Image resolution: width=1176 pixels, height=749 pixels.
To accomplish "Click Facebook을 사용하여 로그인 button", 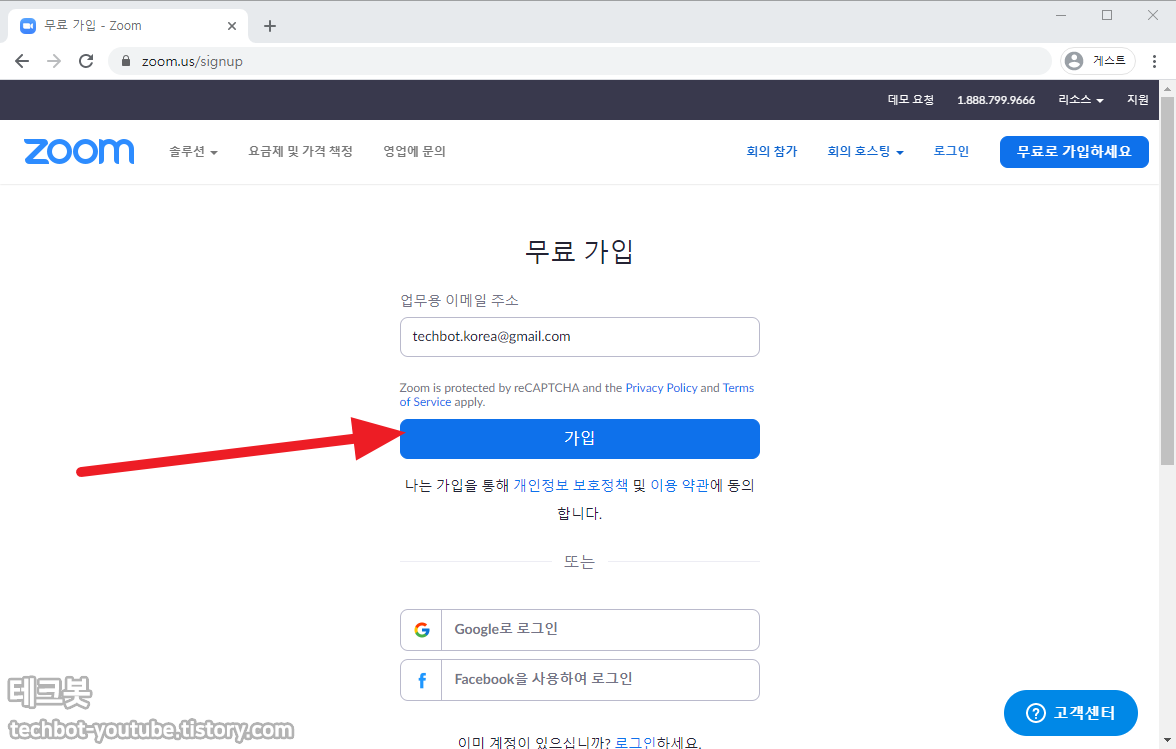I will [x=580, y=680].
